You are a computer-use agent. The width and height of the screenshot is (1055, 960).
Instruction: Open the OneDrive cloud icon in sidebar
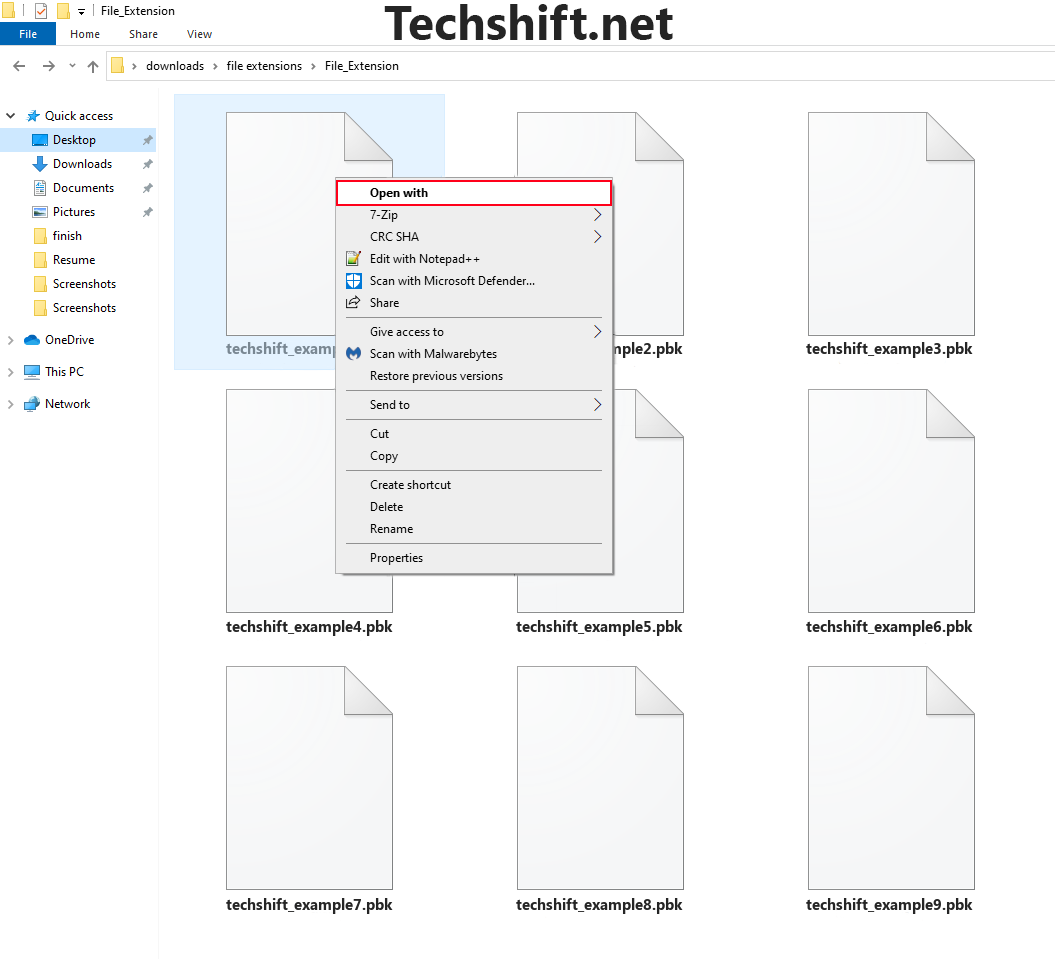coord(32,340)
